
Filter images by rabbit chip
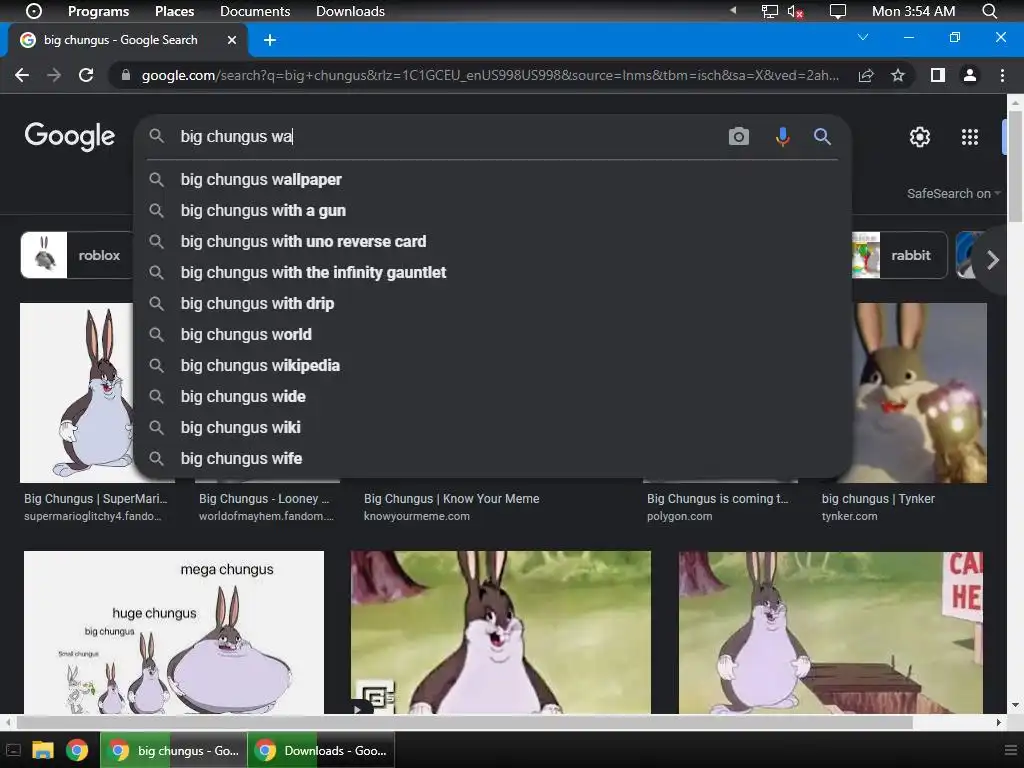coord(899,255)
